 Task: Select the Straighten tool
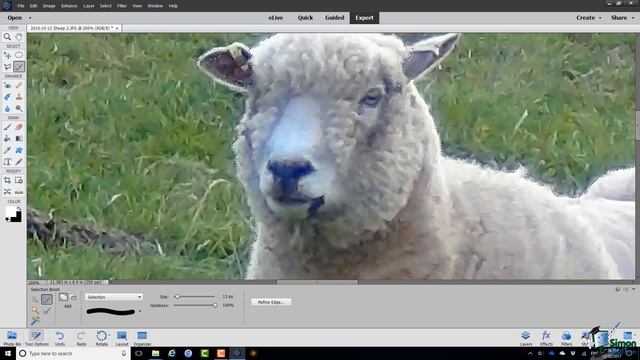[19, 192]
